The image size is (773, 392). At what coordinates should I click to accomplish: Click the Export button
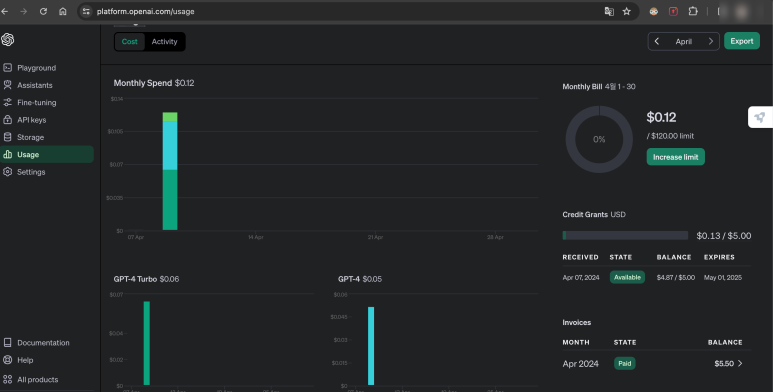click(741, 41)
